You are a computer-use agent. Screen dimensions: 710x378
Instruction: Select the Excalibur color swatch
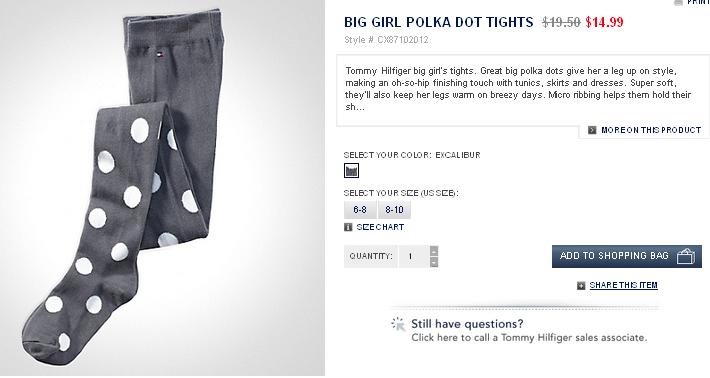351,171
